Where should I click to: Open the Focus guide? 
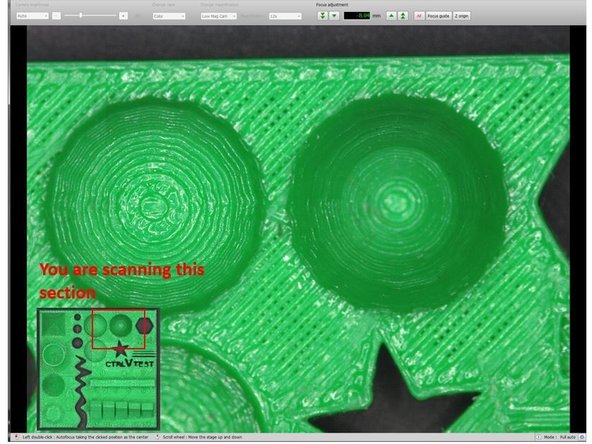coord(438,16)
